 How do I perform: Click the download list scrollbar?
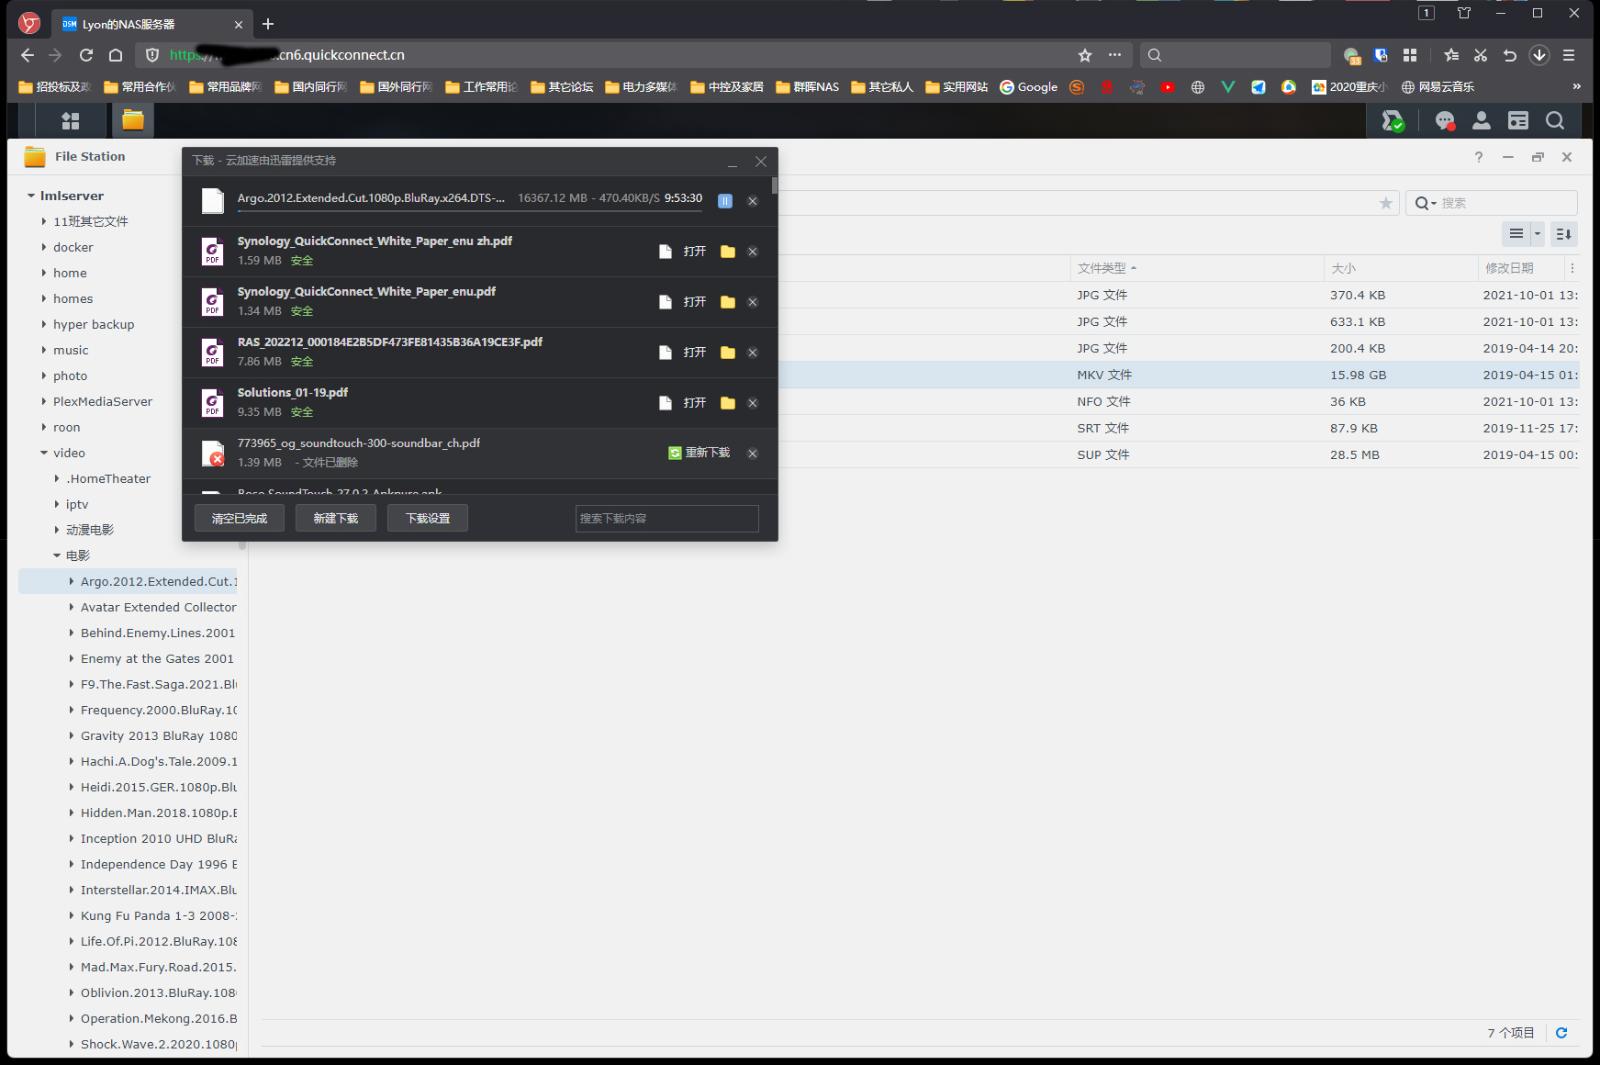pyautogui.click(x=774, y=186)
